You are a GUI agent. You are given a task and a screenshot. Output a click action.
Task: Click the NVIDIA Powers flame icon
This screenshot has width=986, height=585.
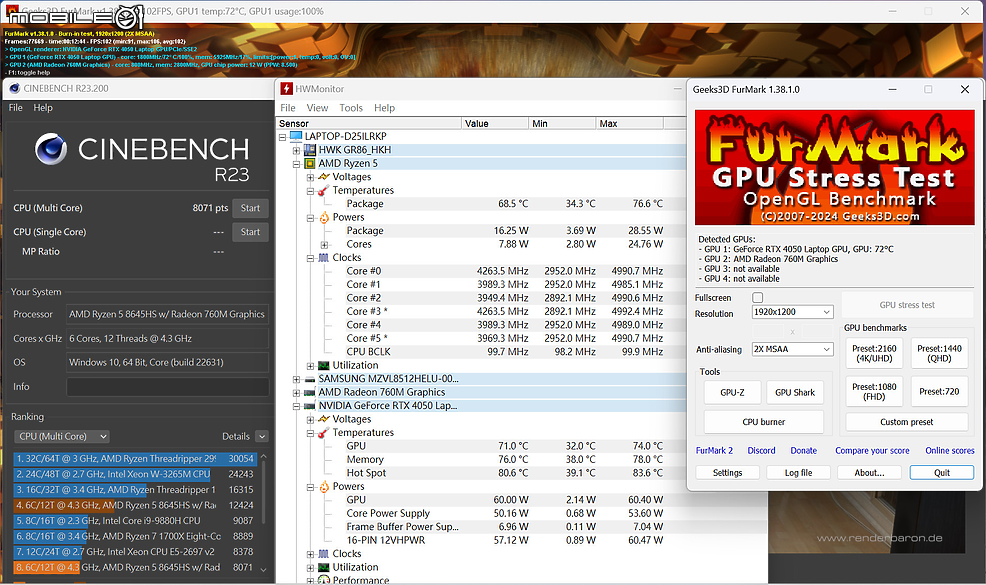click(x=324, y=487)
